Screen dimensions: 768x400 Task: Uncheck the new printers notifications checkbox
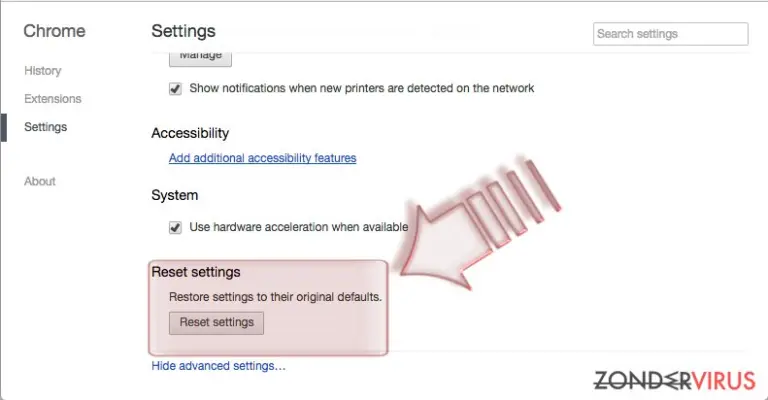click(175, 89)
